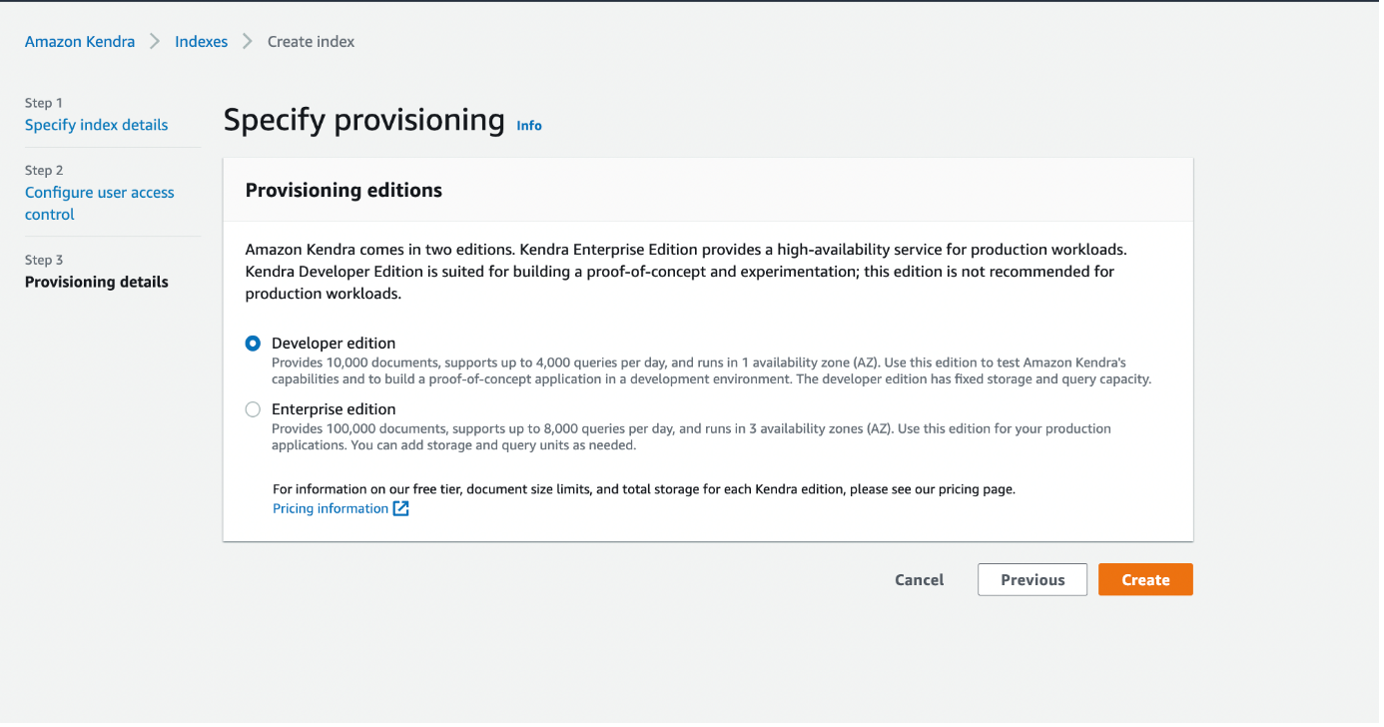This screenshot has width=1384, height=727.
Task: Select the Enterprise edition radio button
Action: (x=253, y=410)
